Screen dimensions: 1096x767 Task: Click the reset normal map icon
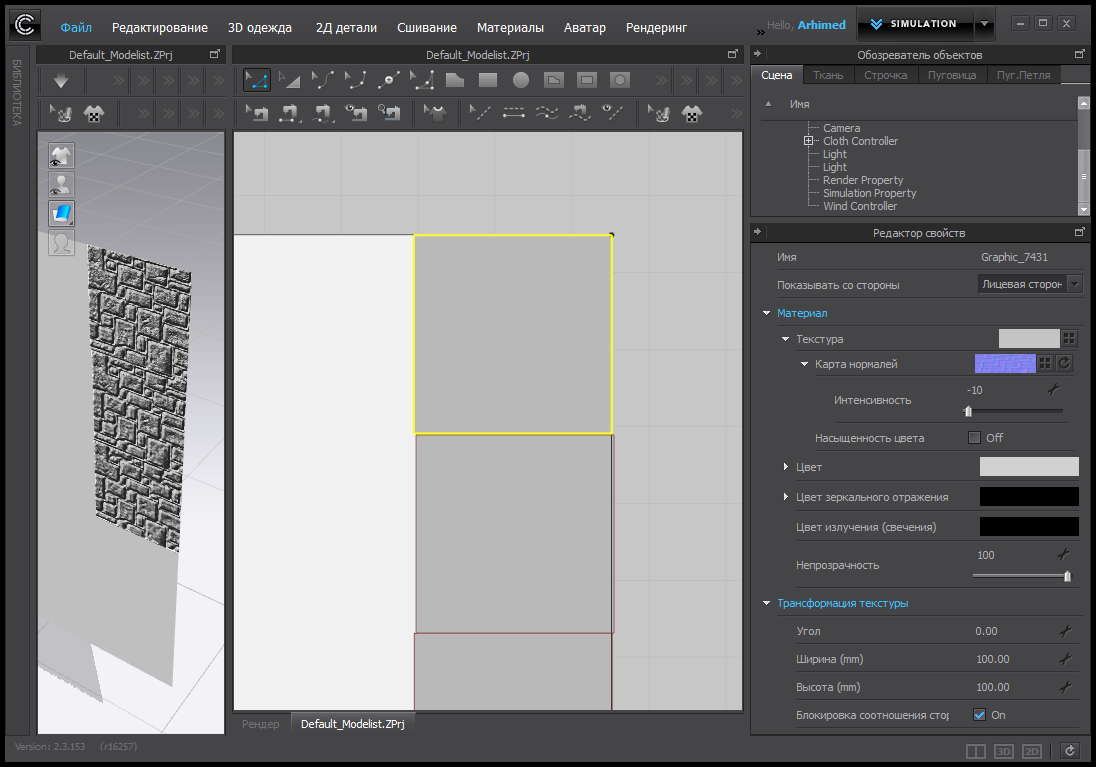(1064, 364)
